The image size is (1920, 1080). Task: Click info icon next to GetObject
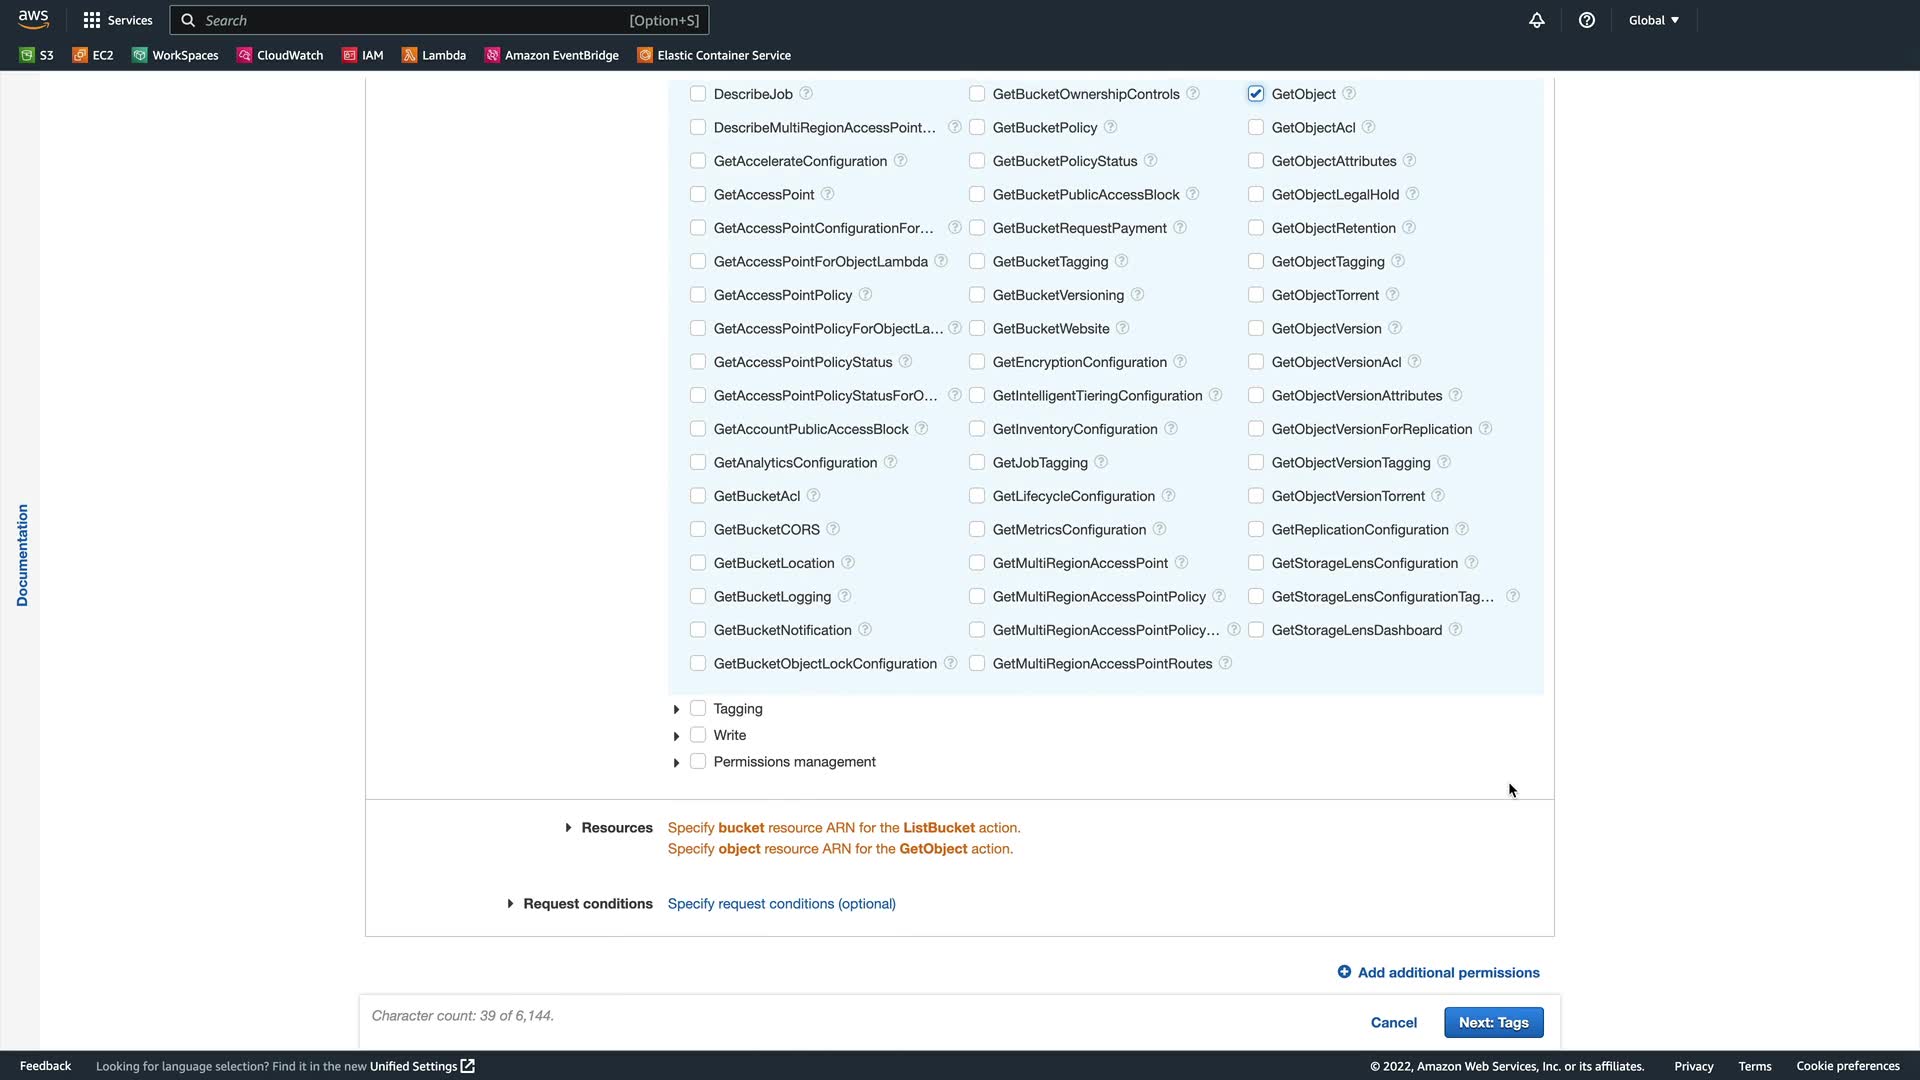pyautogui.click(x=1349, y=93)
